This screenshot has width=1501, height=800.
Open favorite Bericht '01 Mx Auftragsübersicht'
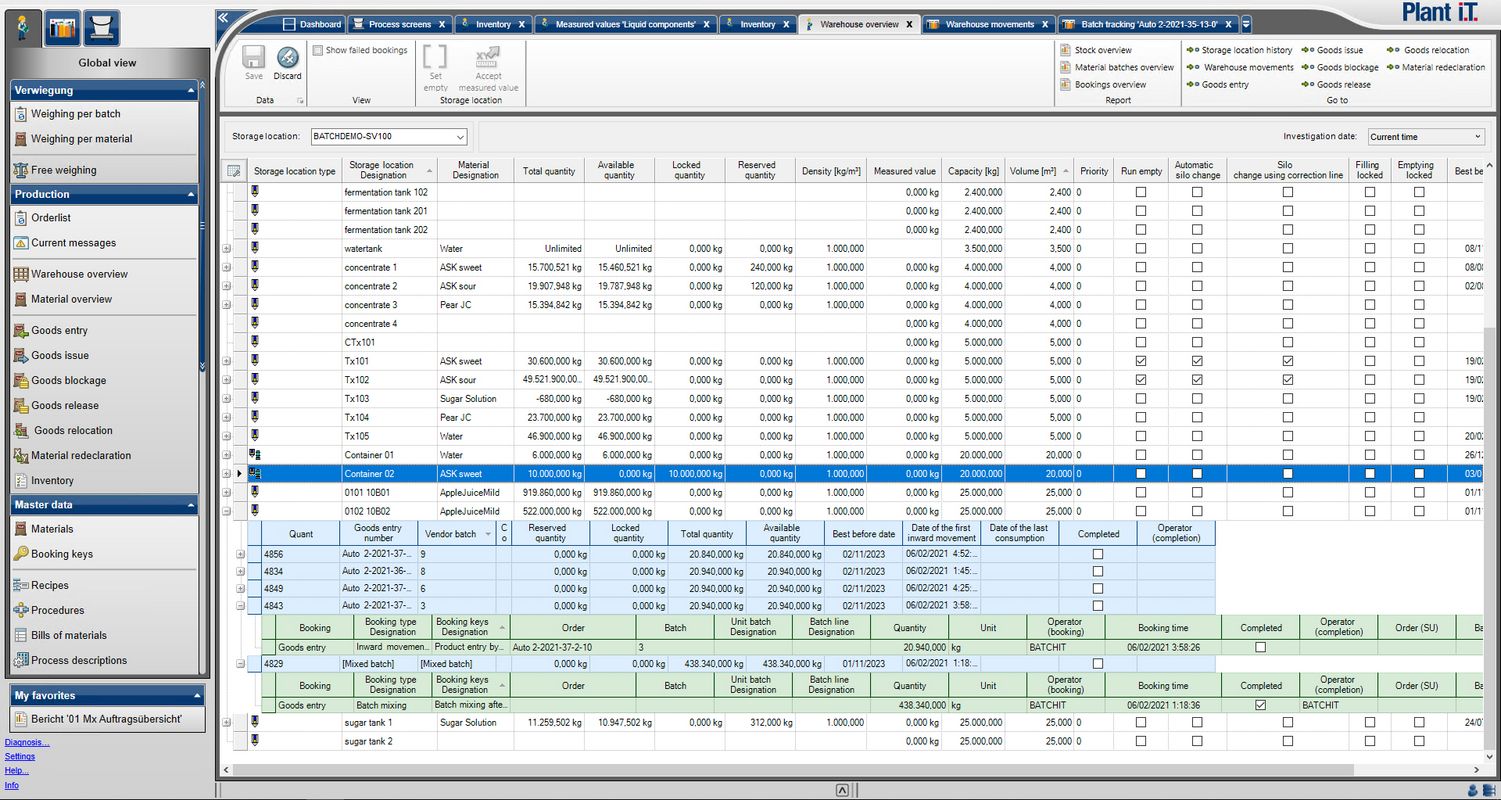coord(107,720)
